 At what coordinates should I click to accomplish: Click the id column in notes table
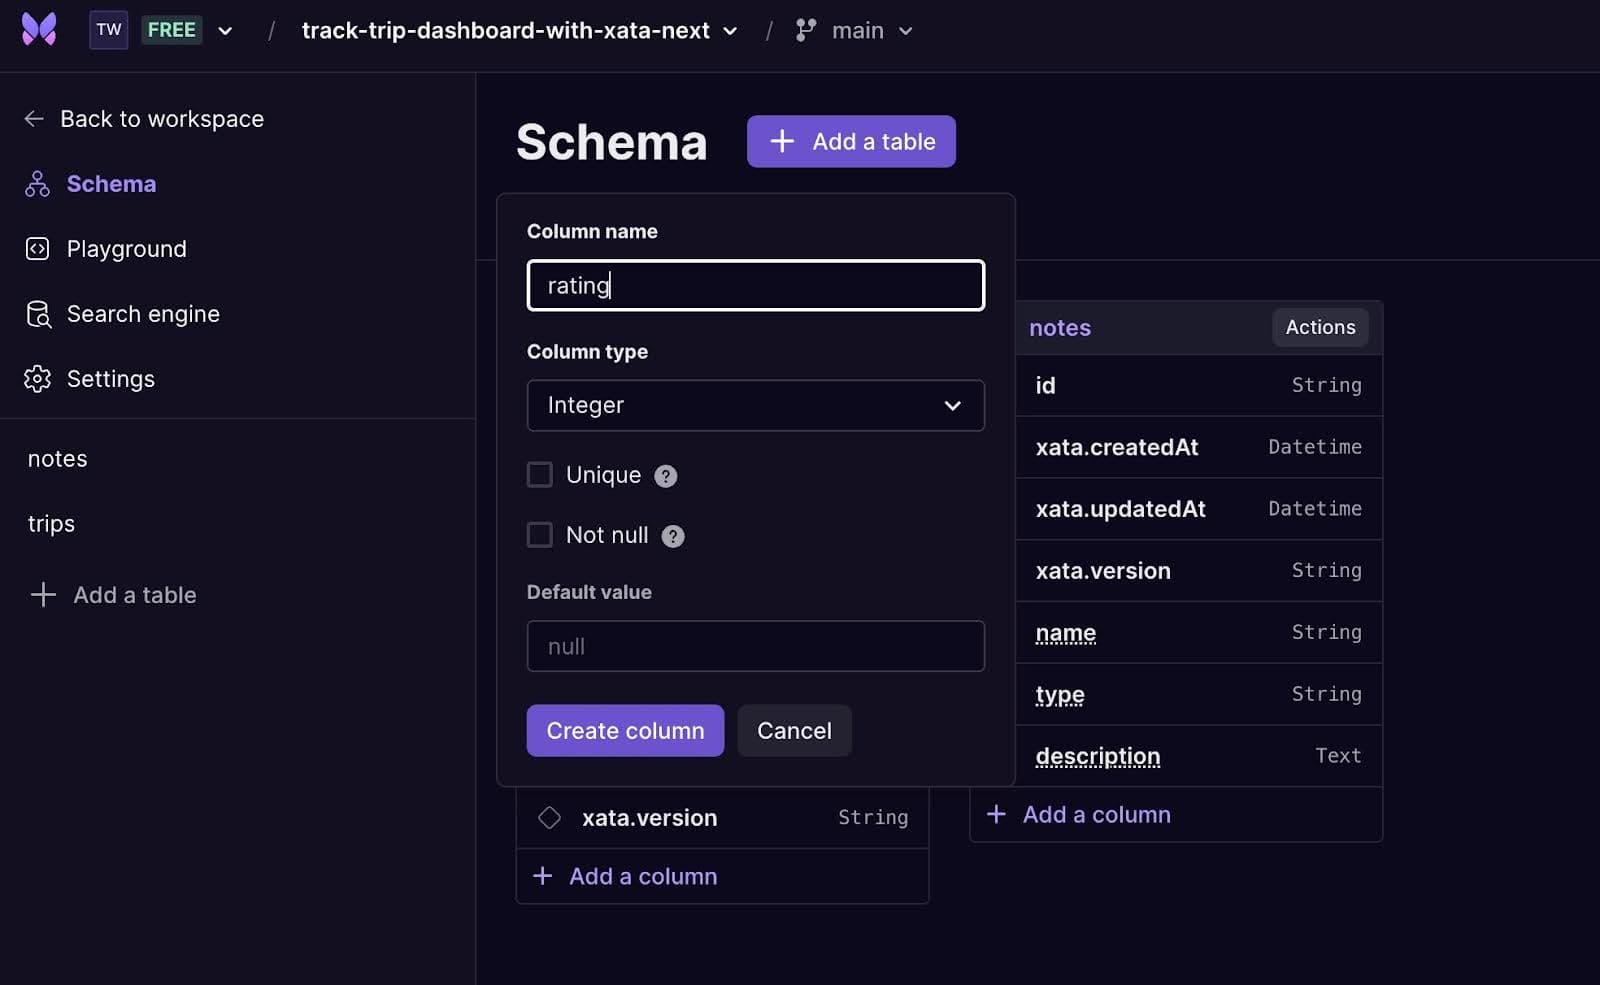pos(1199,385)
